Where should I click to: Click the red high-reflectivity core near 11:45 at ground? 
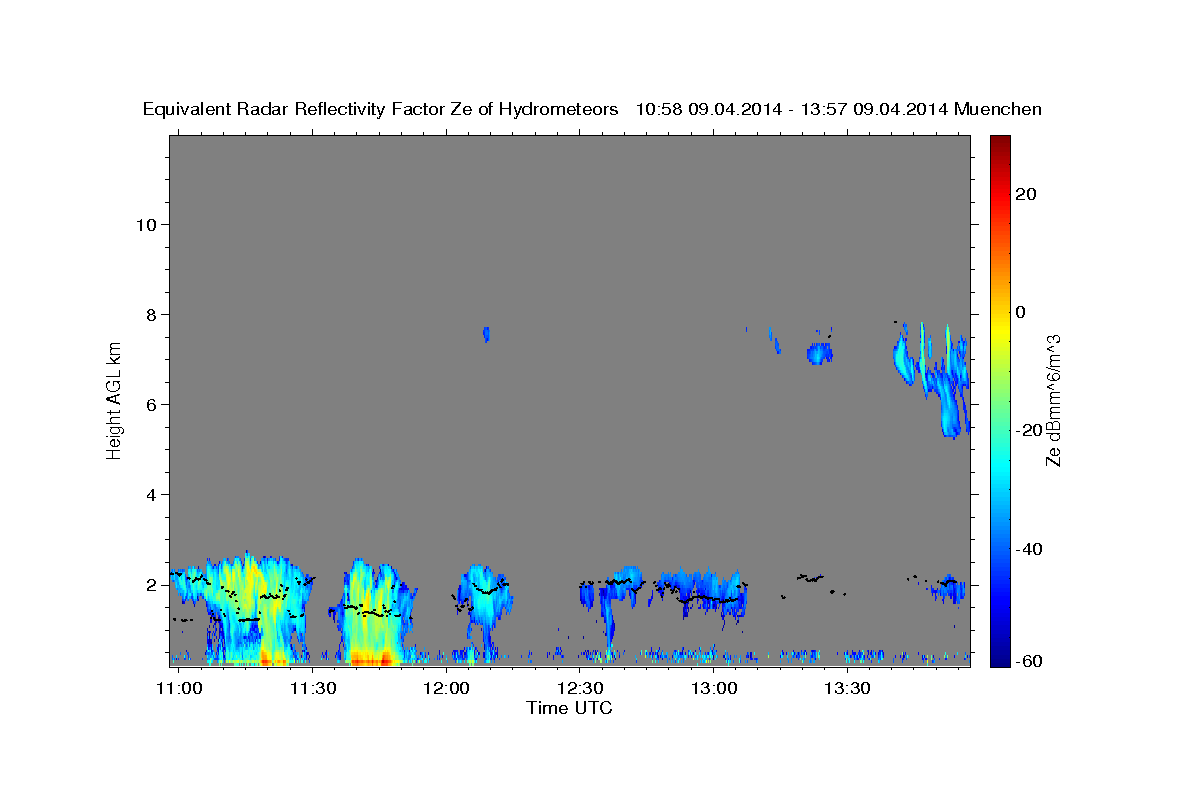click(x=374, y=658)
